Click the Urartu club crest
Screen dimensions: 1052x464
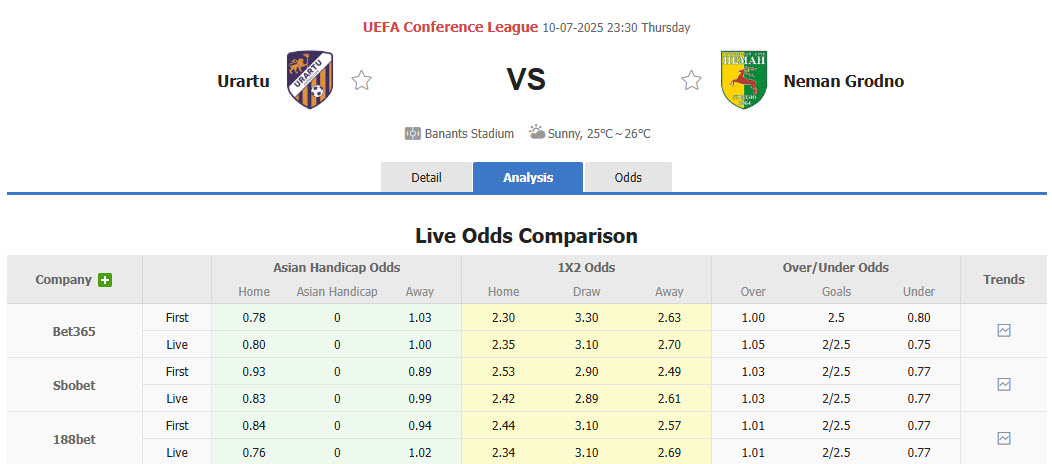pos(309,80)
